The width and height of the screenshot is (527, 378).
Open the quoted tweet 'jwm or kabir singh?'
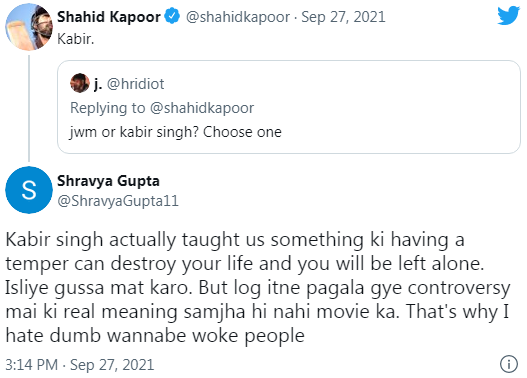pos(289,107)
